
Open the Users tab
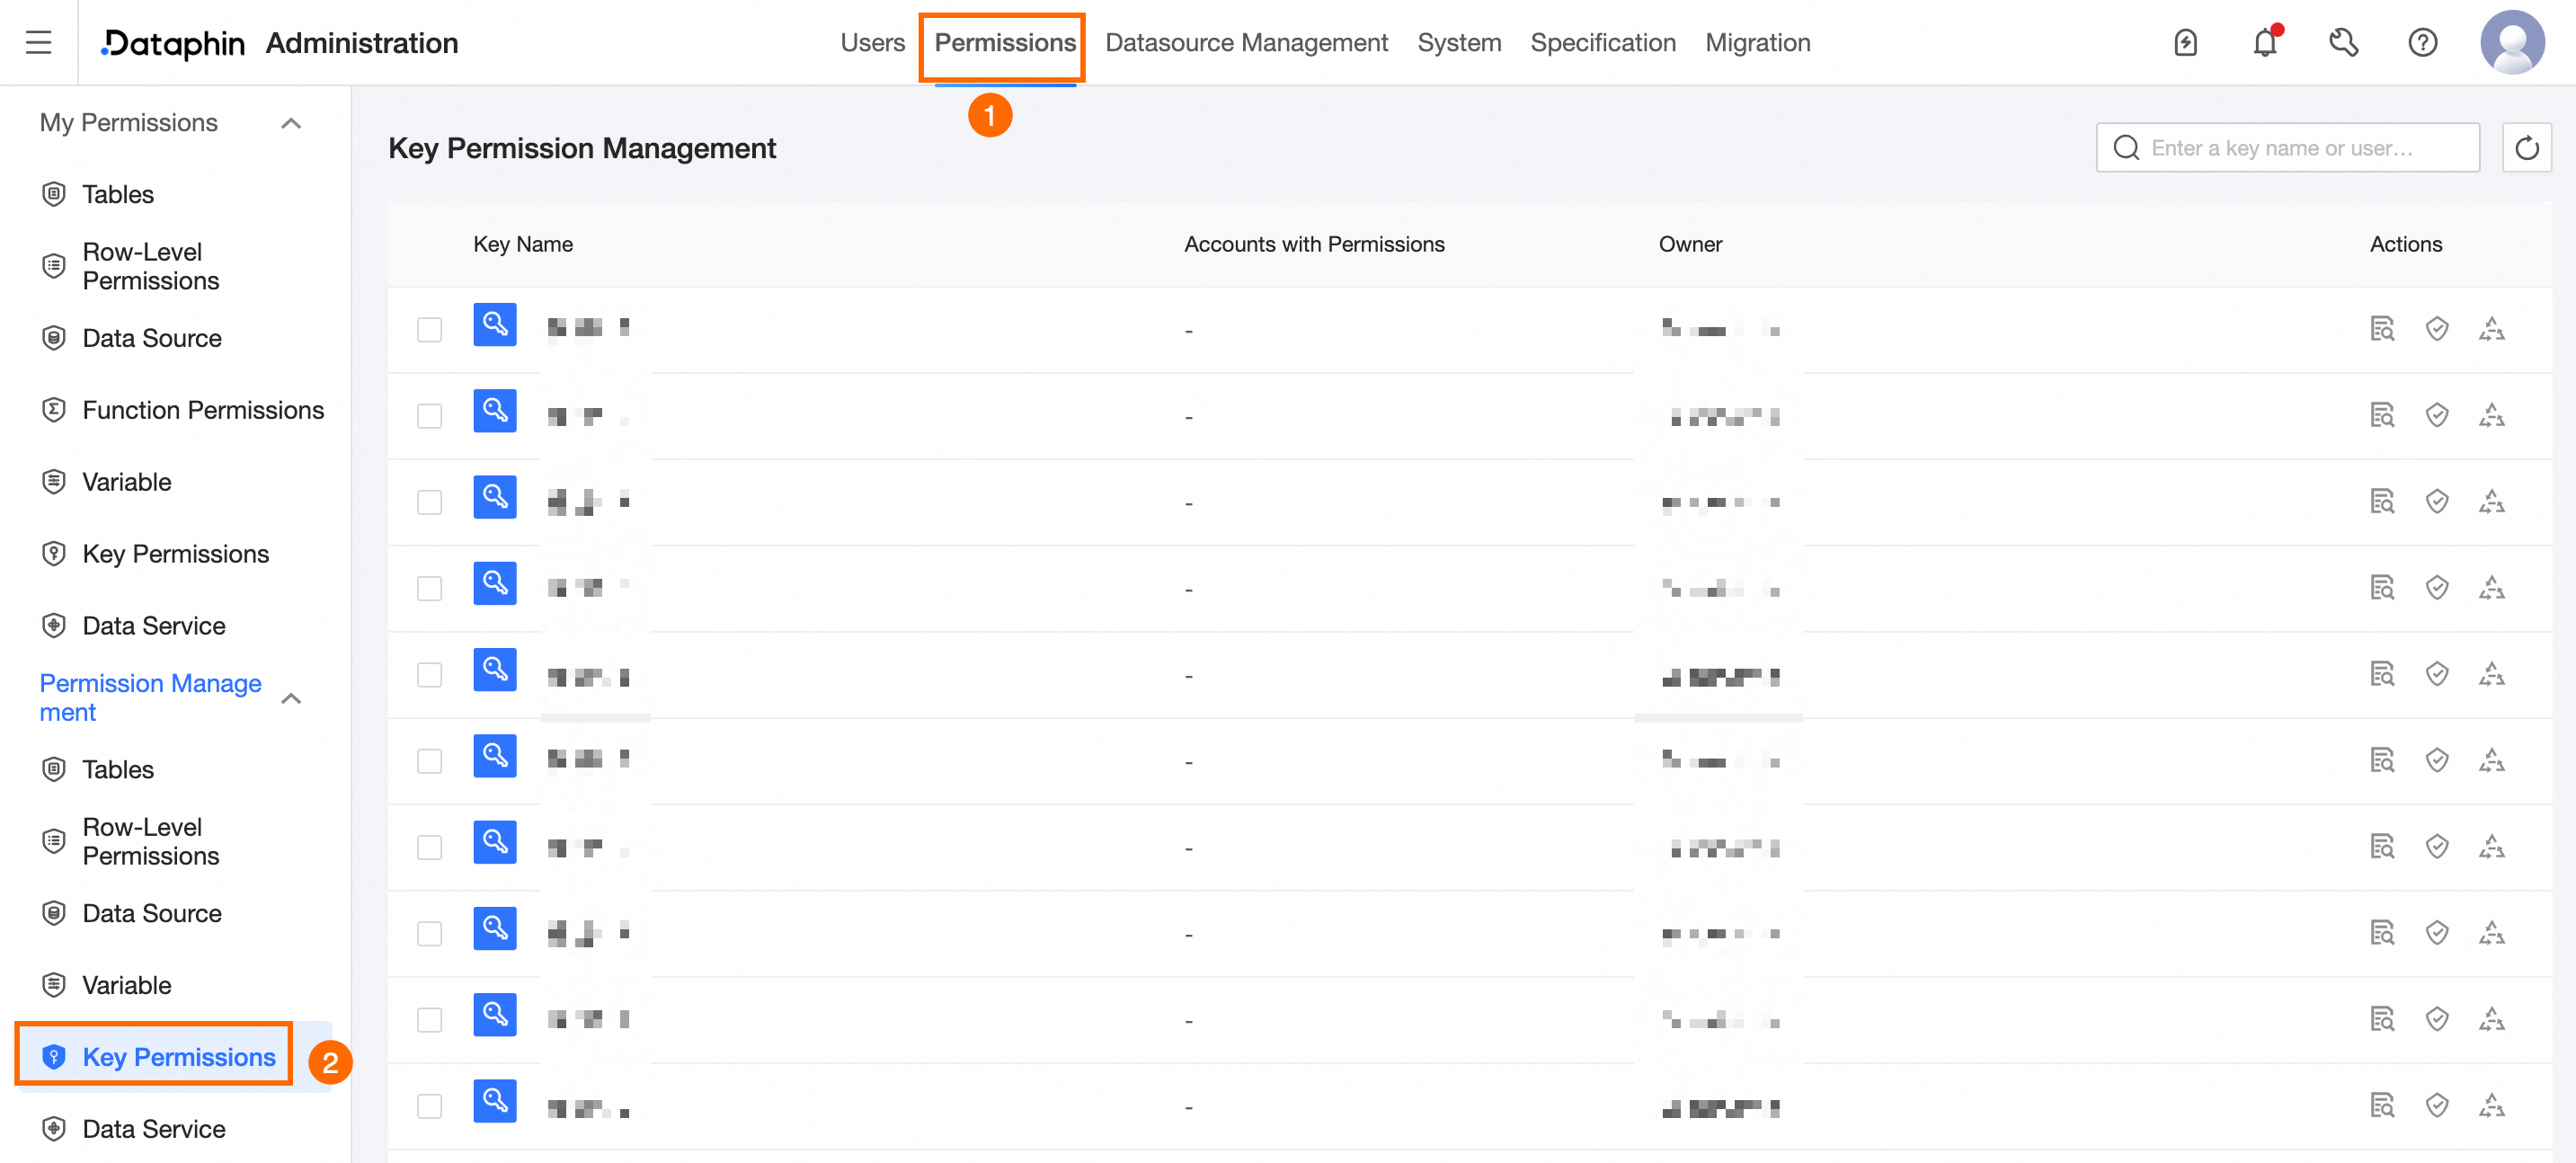coord(872,43)
